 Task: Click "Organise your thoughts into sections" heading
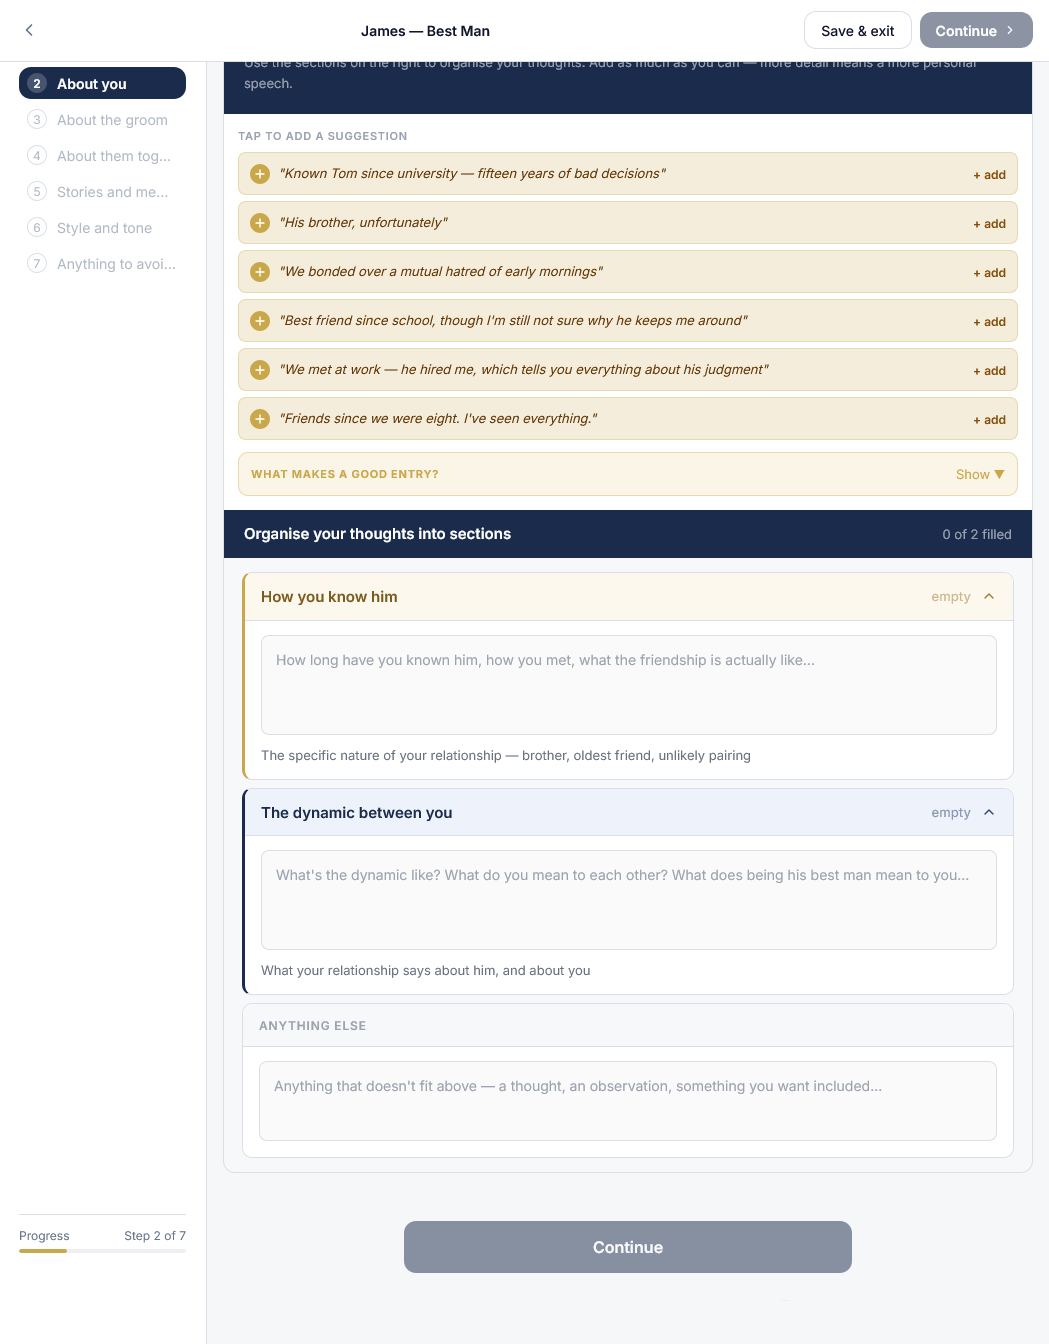[x=377, y=534]
